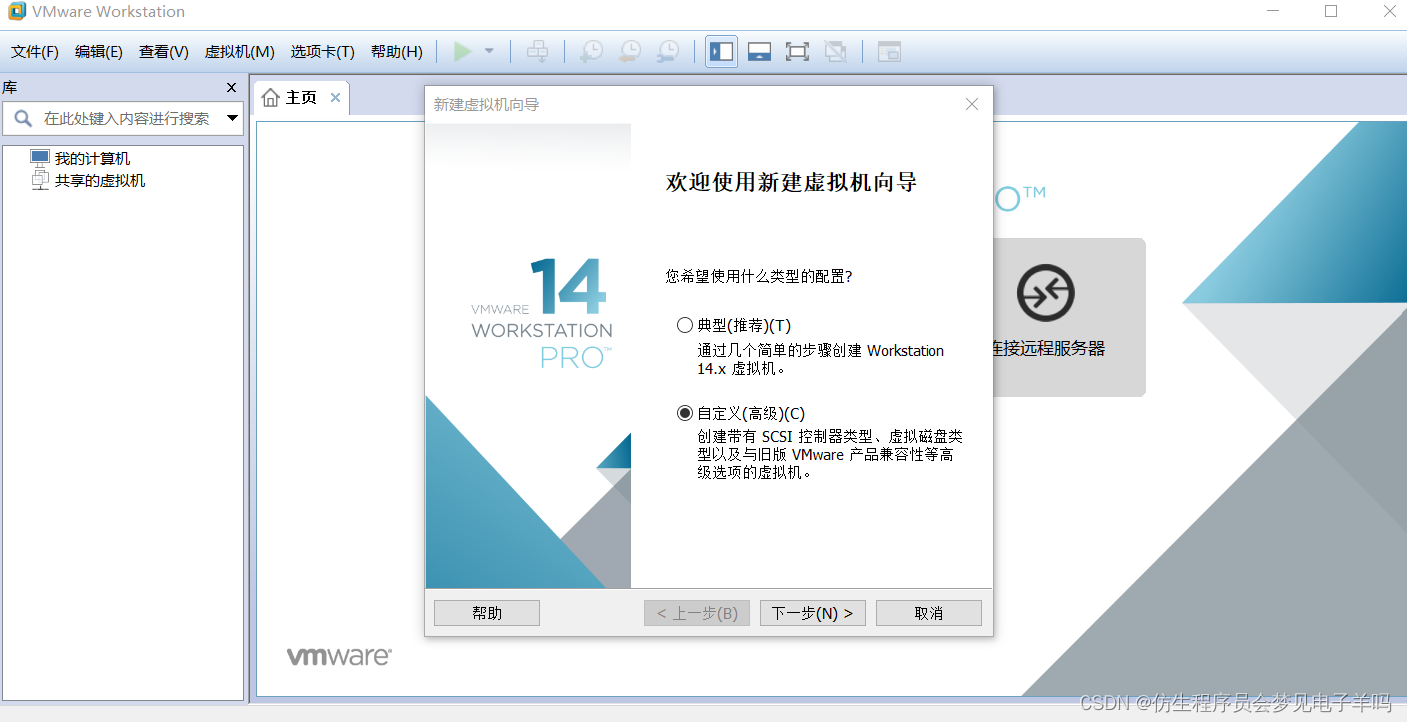The image size is (1407, 722).
Task: Click the send Ctrl+Alt+Del toolbar icon
Action: click(537, 51)
